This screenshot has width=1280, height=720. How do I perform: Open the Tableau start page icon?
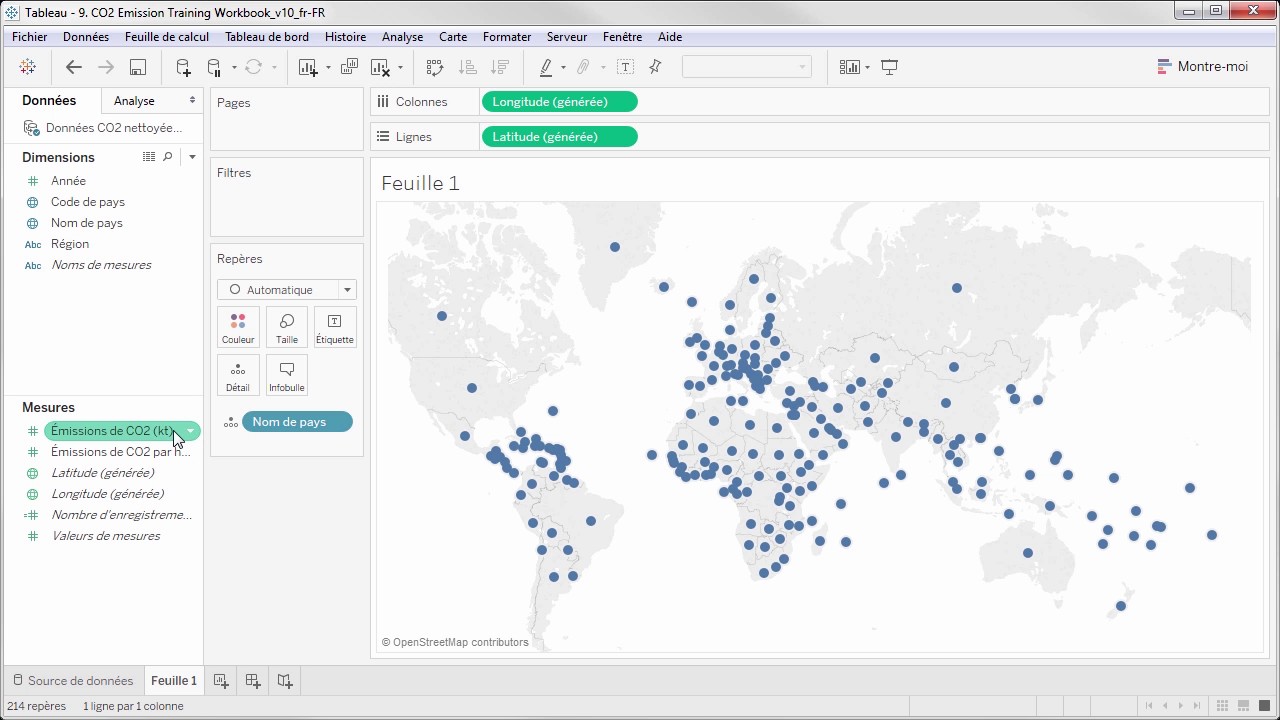pyautogui.click(x=28, y=67)
